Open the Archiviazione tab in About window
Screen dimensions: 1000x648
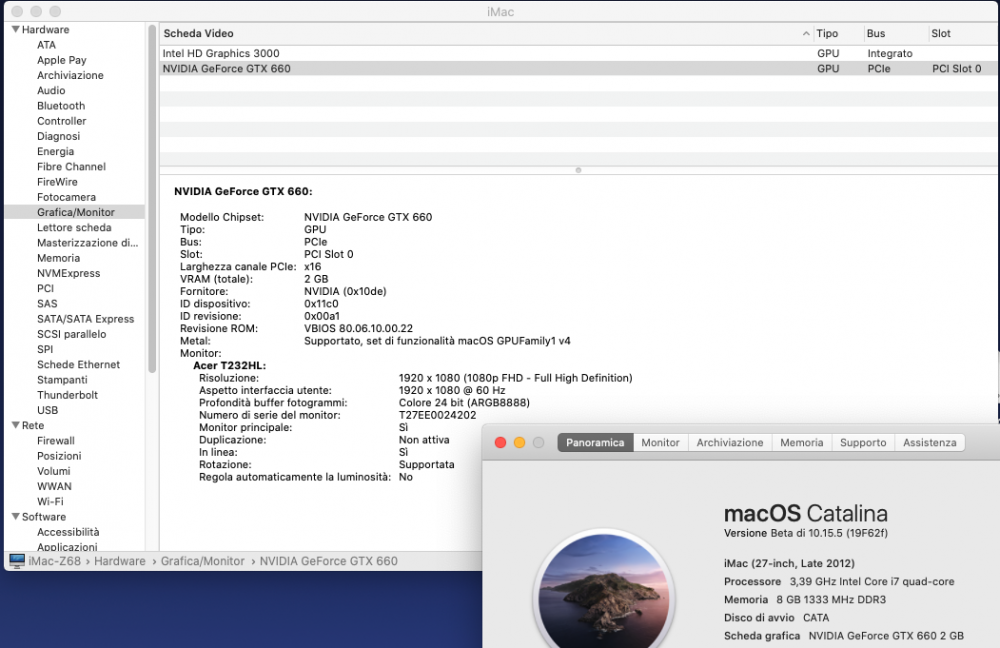point(730,442)
